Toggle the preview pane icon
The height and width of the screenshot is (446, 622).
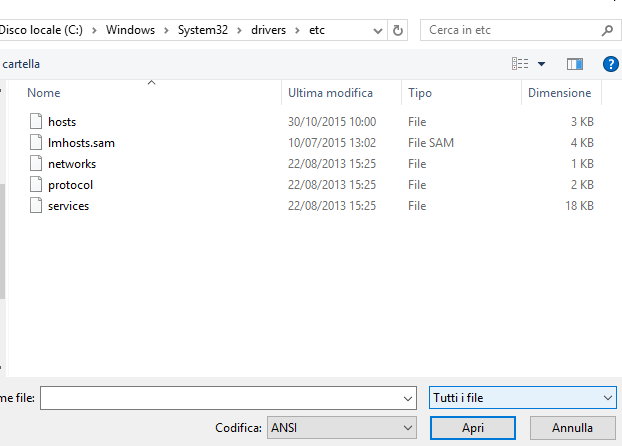575,64
